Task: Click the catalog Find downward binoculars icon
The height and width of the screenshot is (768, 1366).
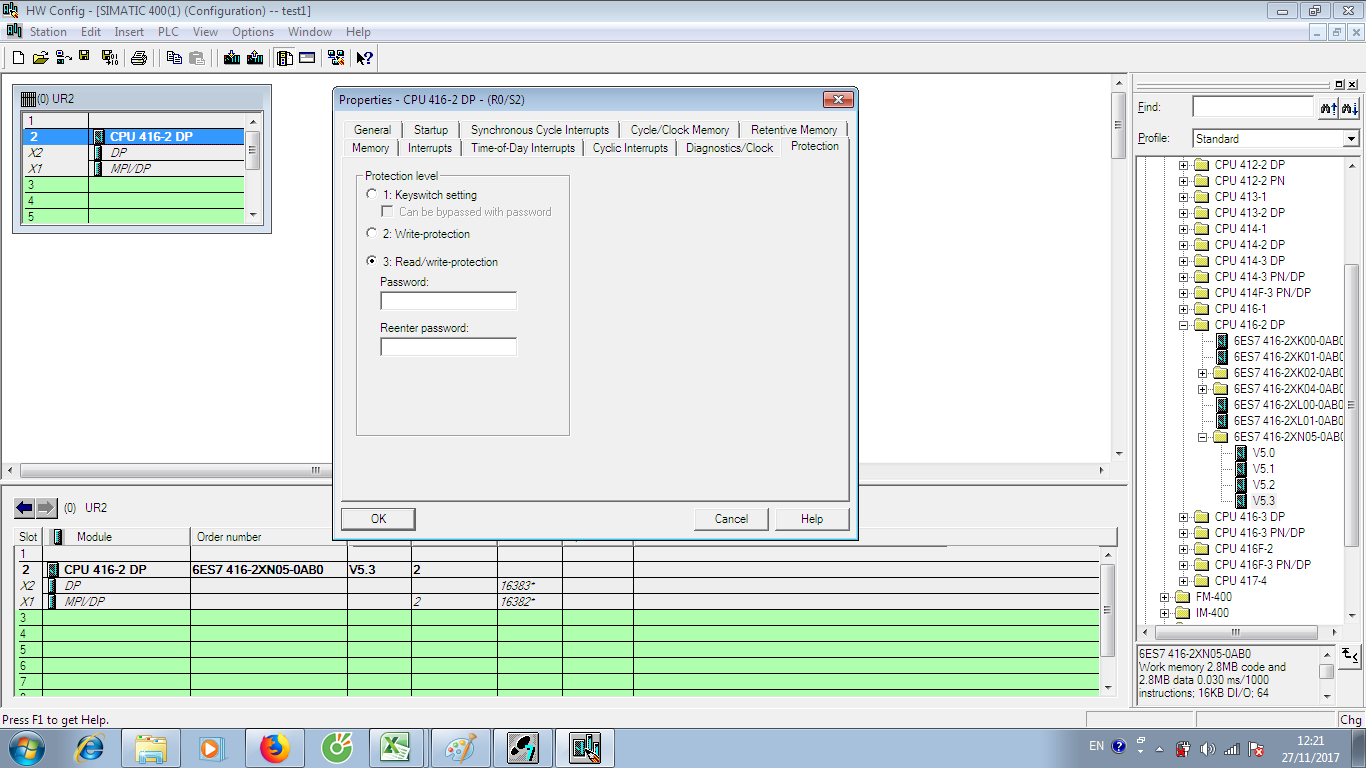Action: click(1350, 107)
